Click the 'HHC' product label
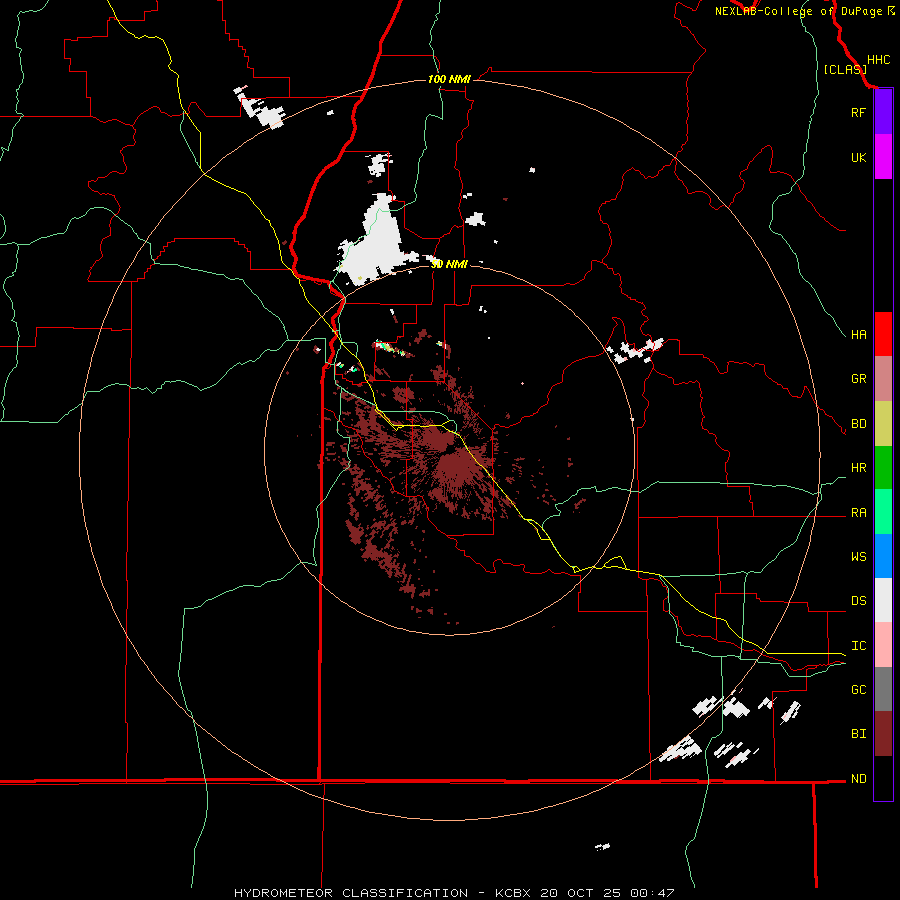 click(879, 60)
